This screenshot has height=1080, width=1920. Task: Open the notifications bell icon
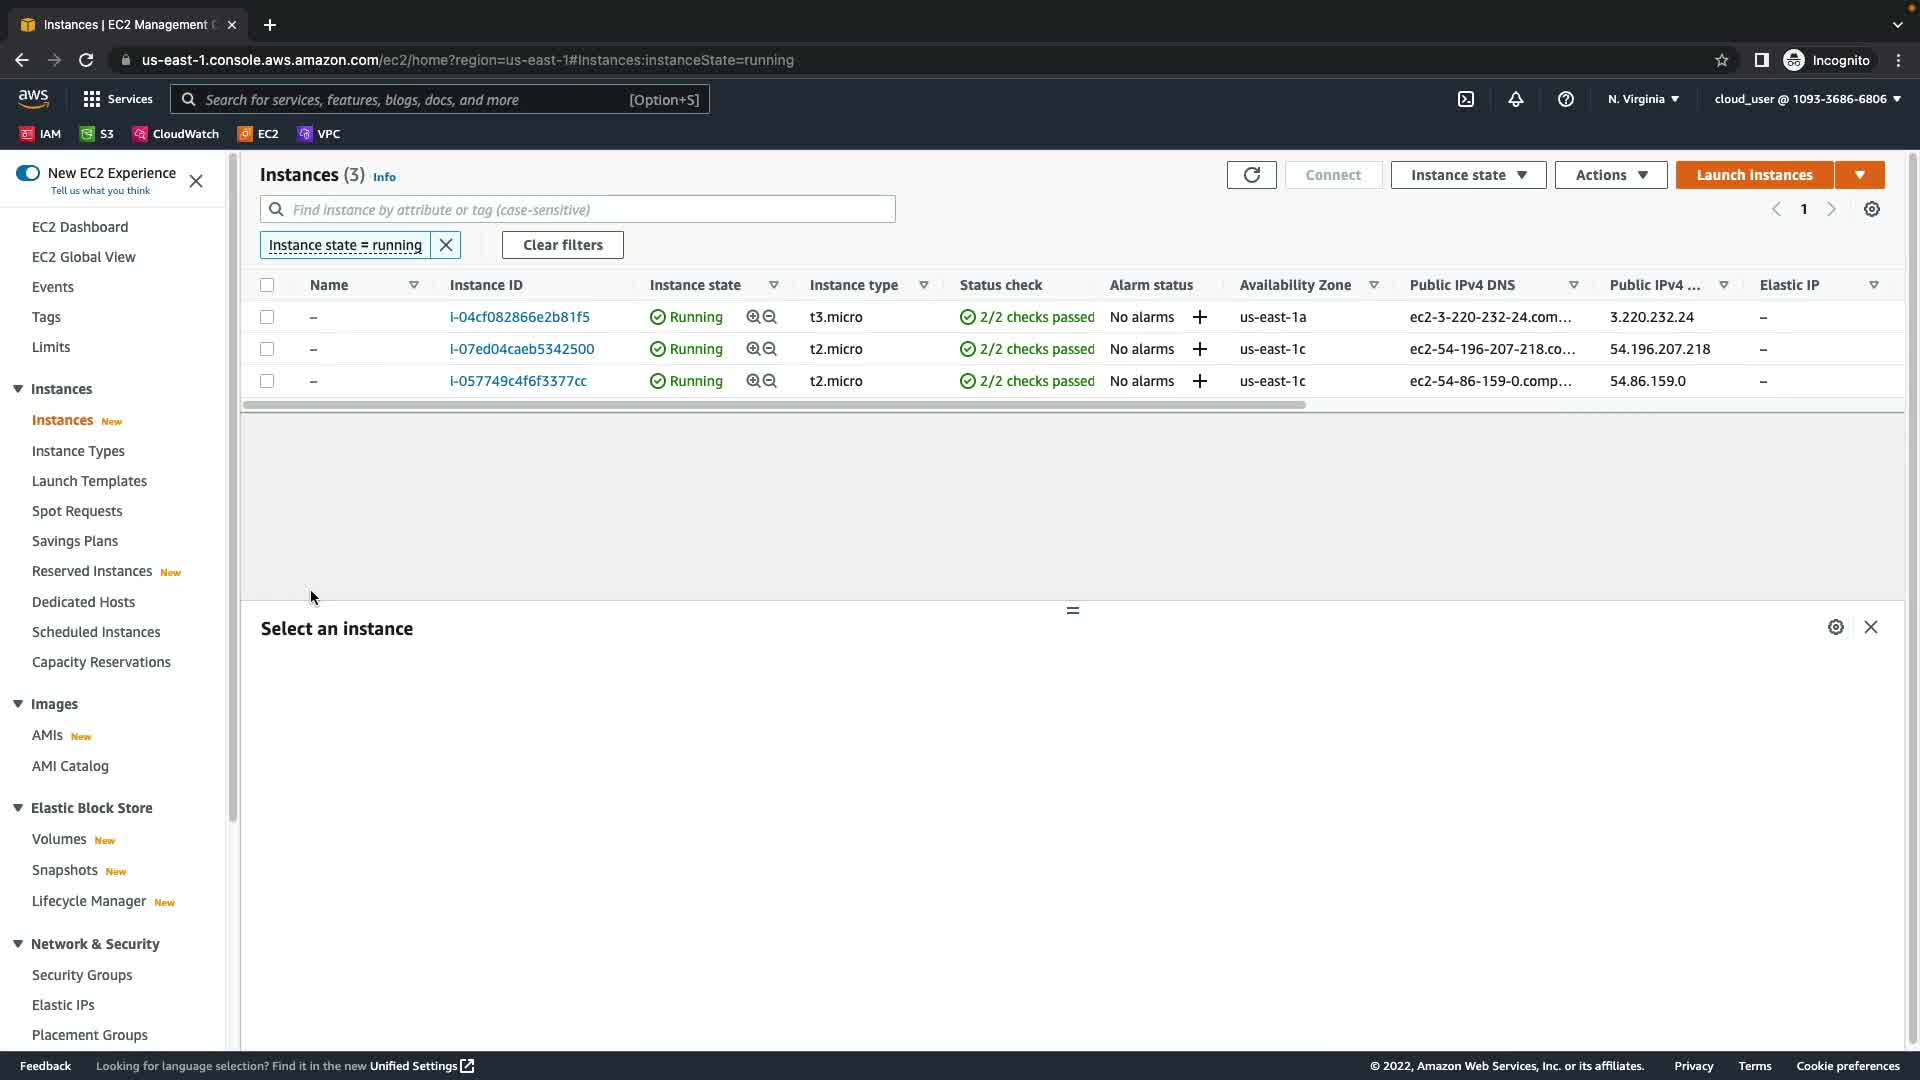coord(1516,99)
